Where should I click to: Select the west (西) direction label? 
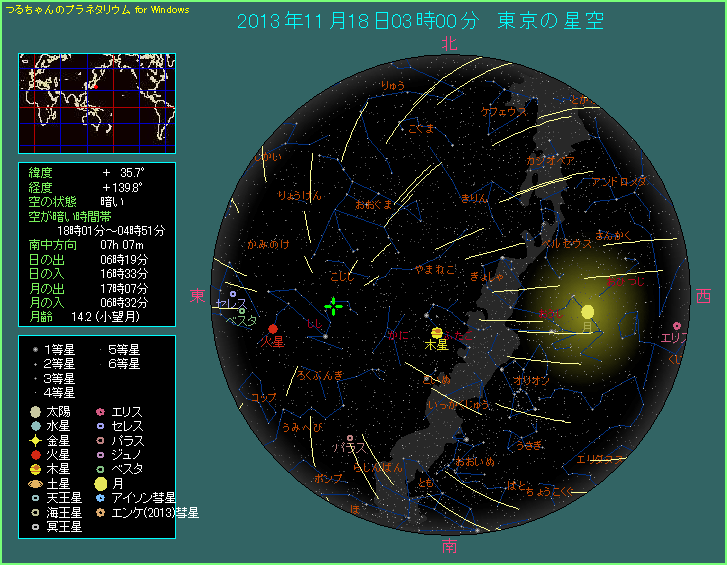pos(703,296)
